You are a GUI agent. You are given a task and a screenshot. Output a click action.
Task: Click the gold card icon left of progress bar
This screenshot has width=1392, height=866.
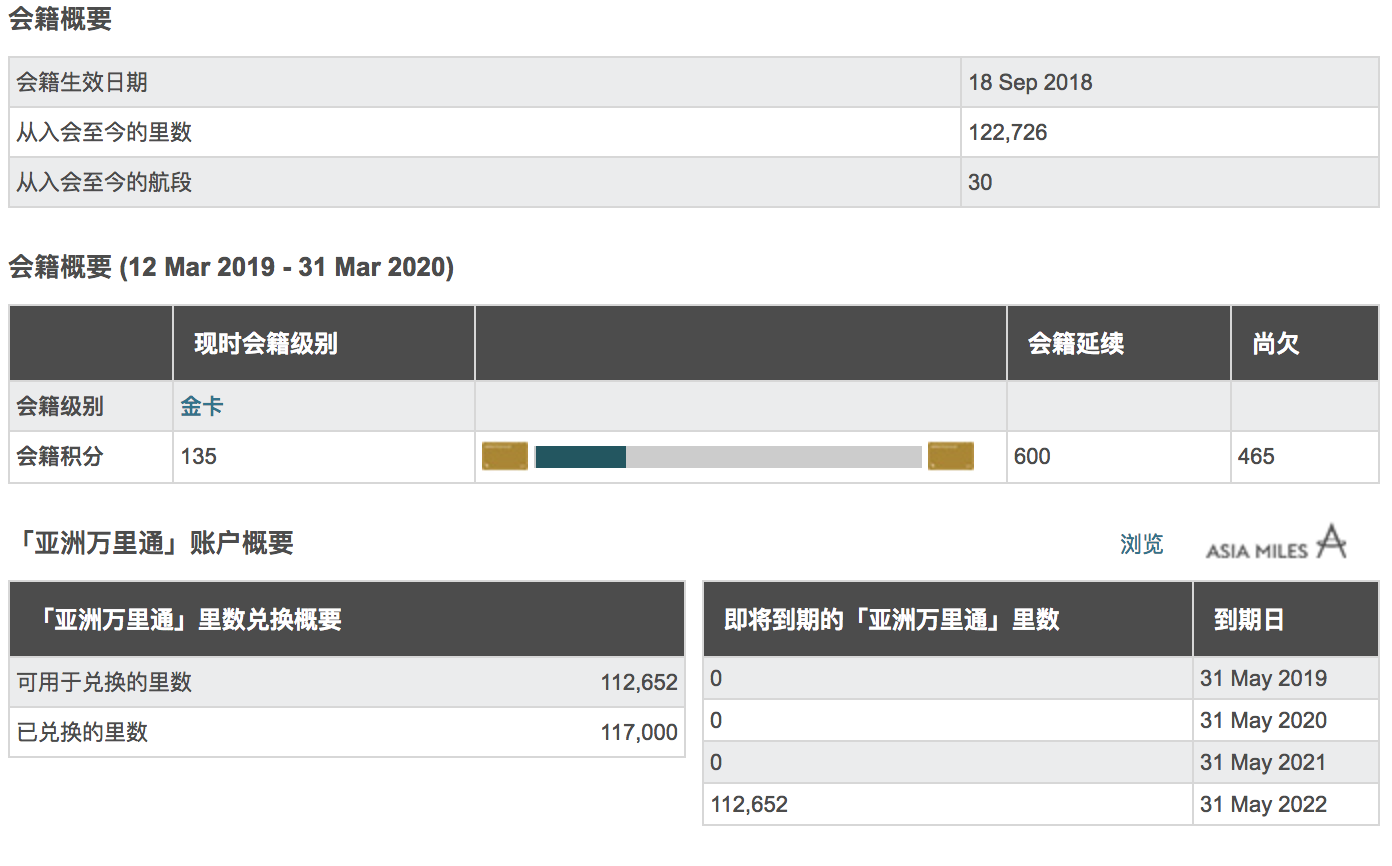point(504,457)
